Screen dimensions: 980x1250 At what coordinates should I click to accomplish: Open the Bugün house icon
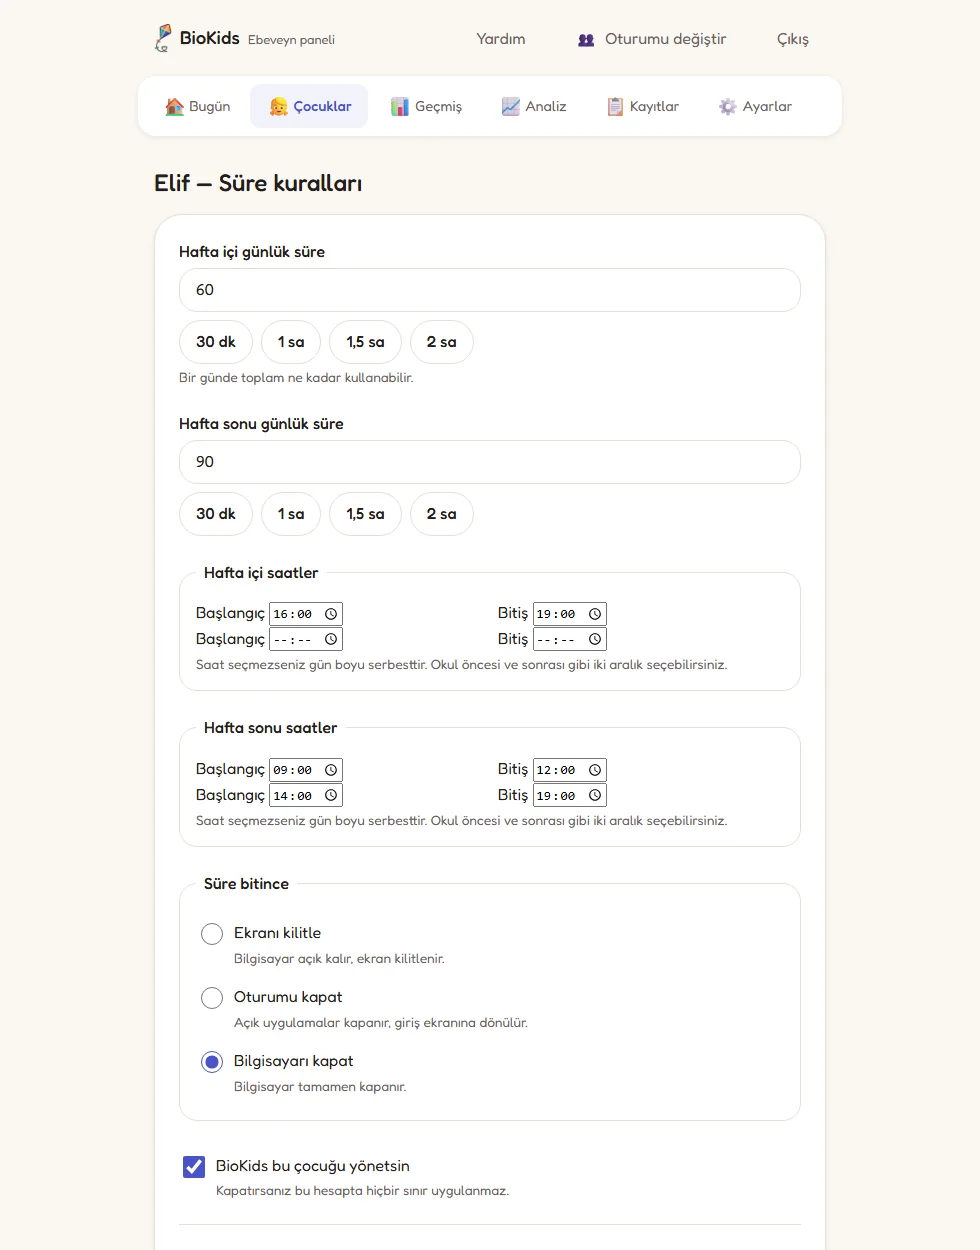tap(175, 107)
